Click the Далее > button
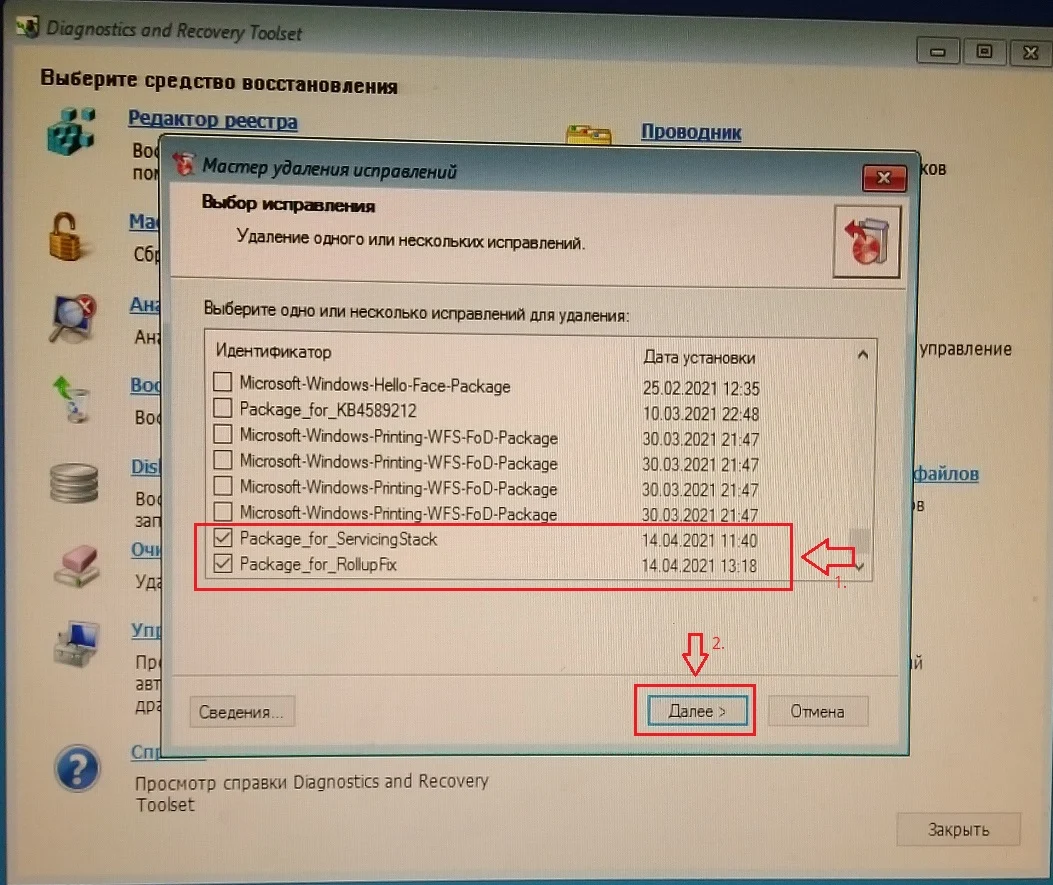This screenshot has height=885, width=1053. tap(696, 710)
